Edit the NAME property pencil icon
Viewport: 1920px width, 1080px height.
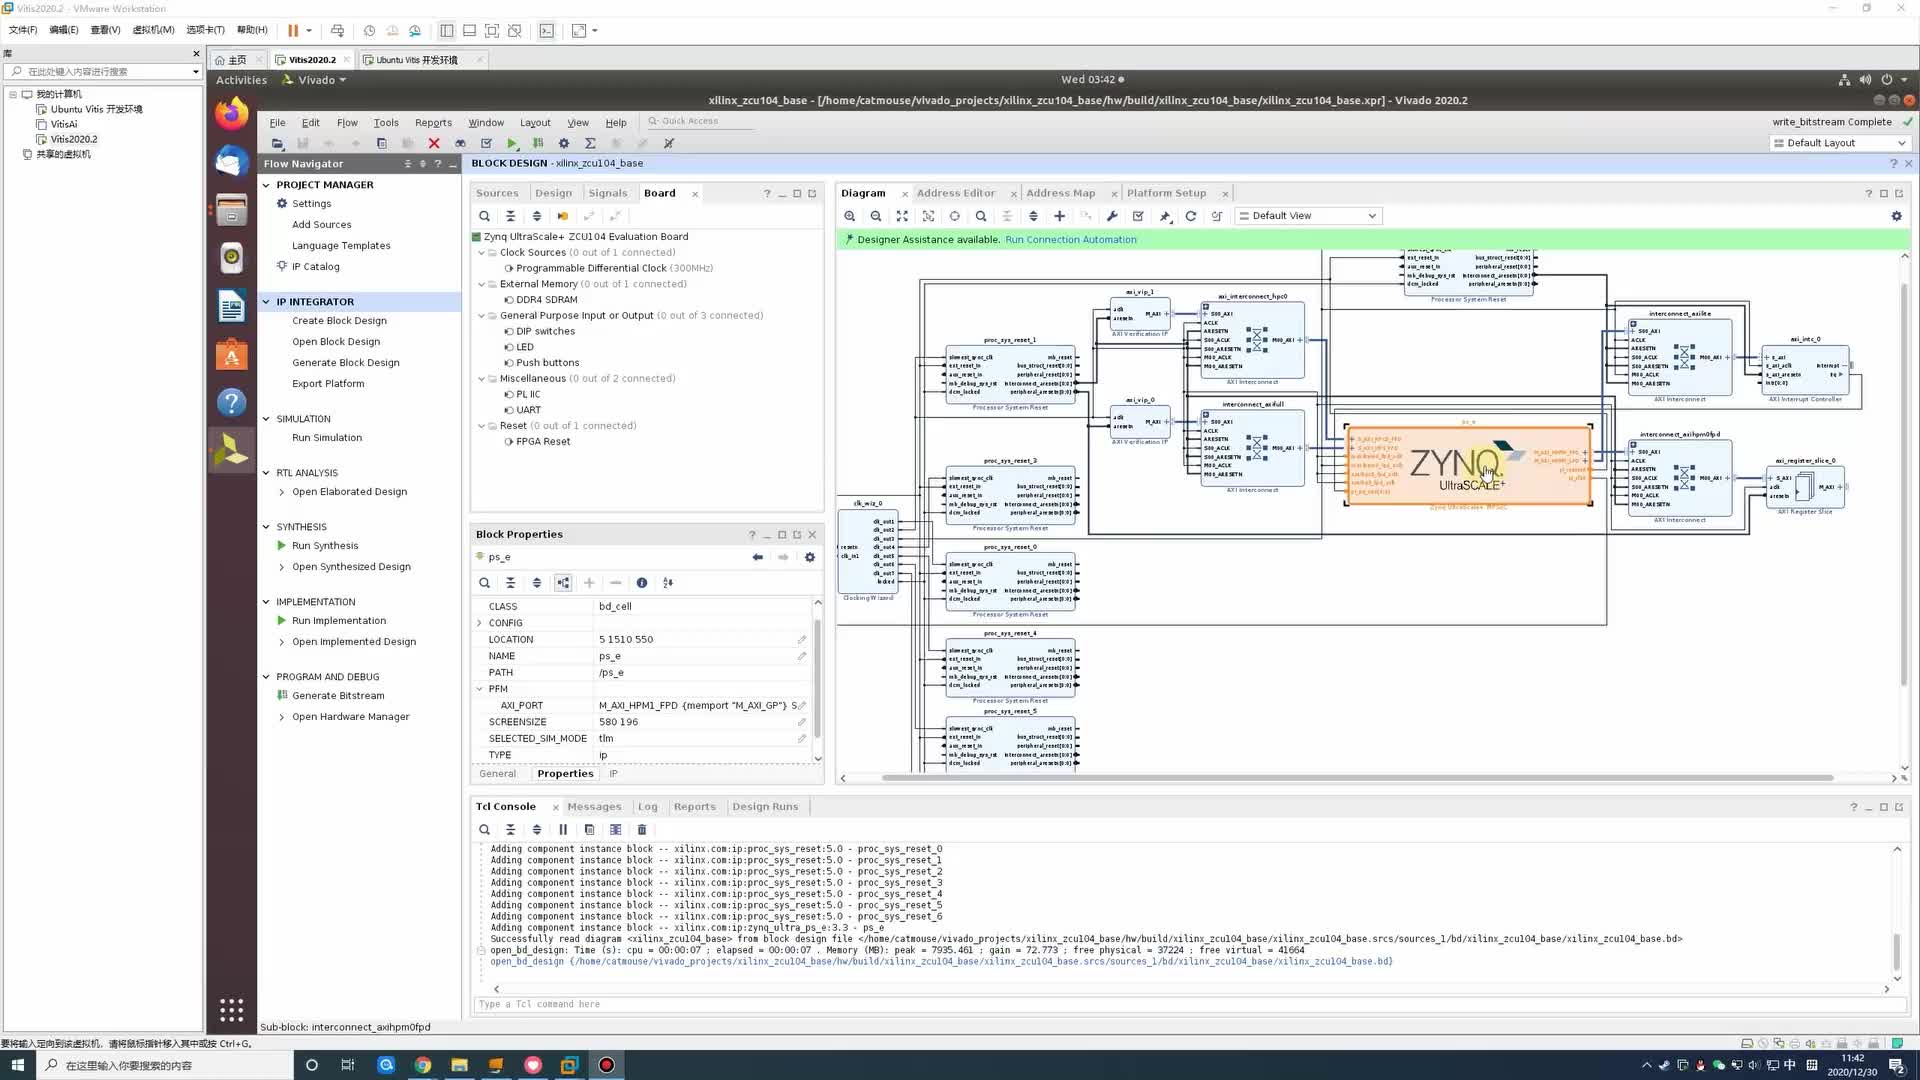[801, 656]
